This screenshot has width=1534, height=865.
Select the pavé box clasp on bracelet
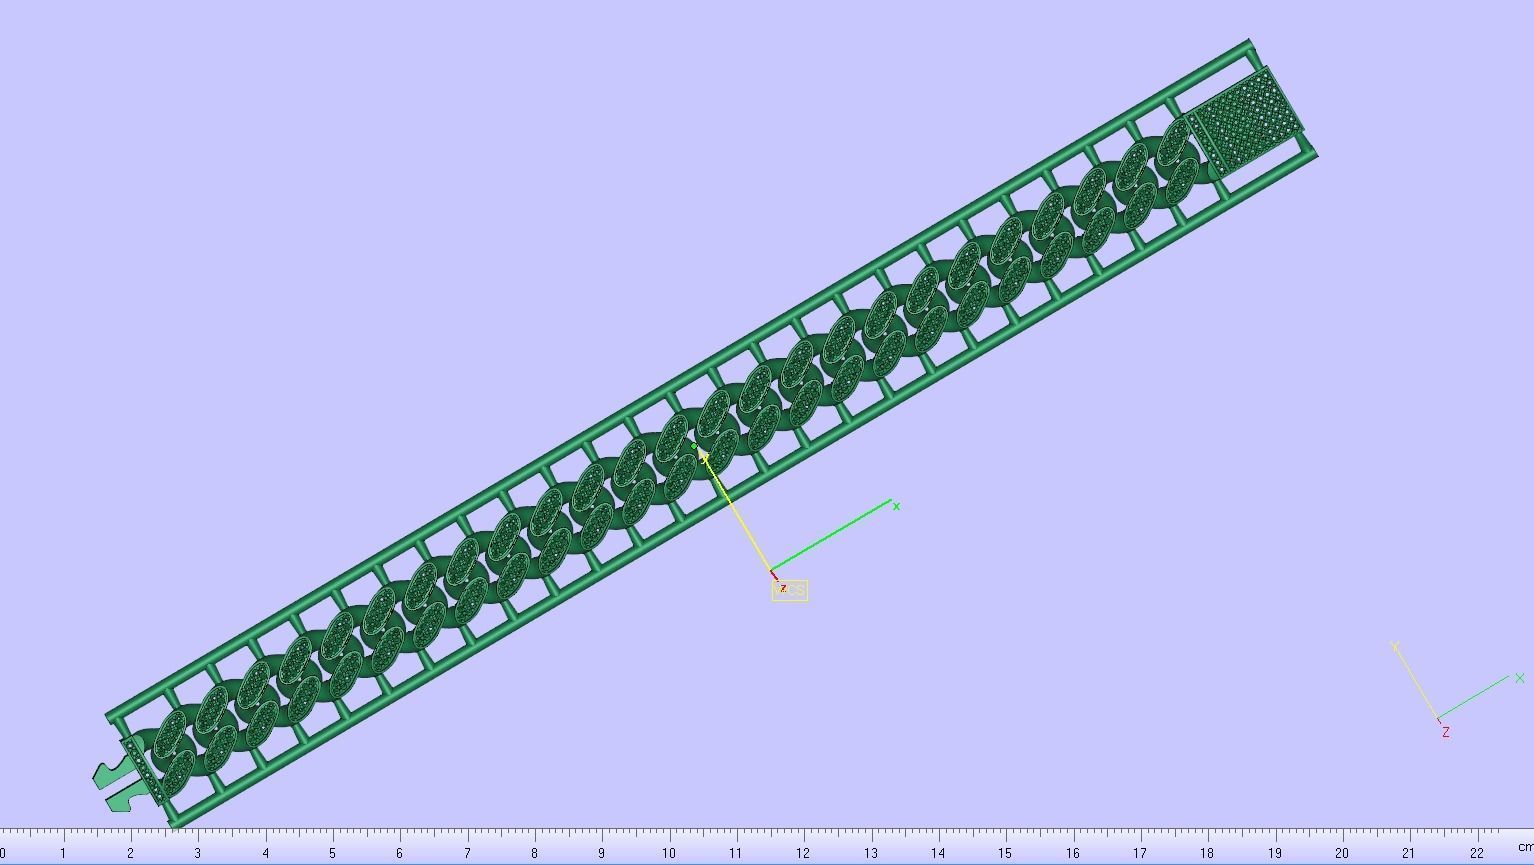(1244, 124)
